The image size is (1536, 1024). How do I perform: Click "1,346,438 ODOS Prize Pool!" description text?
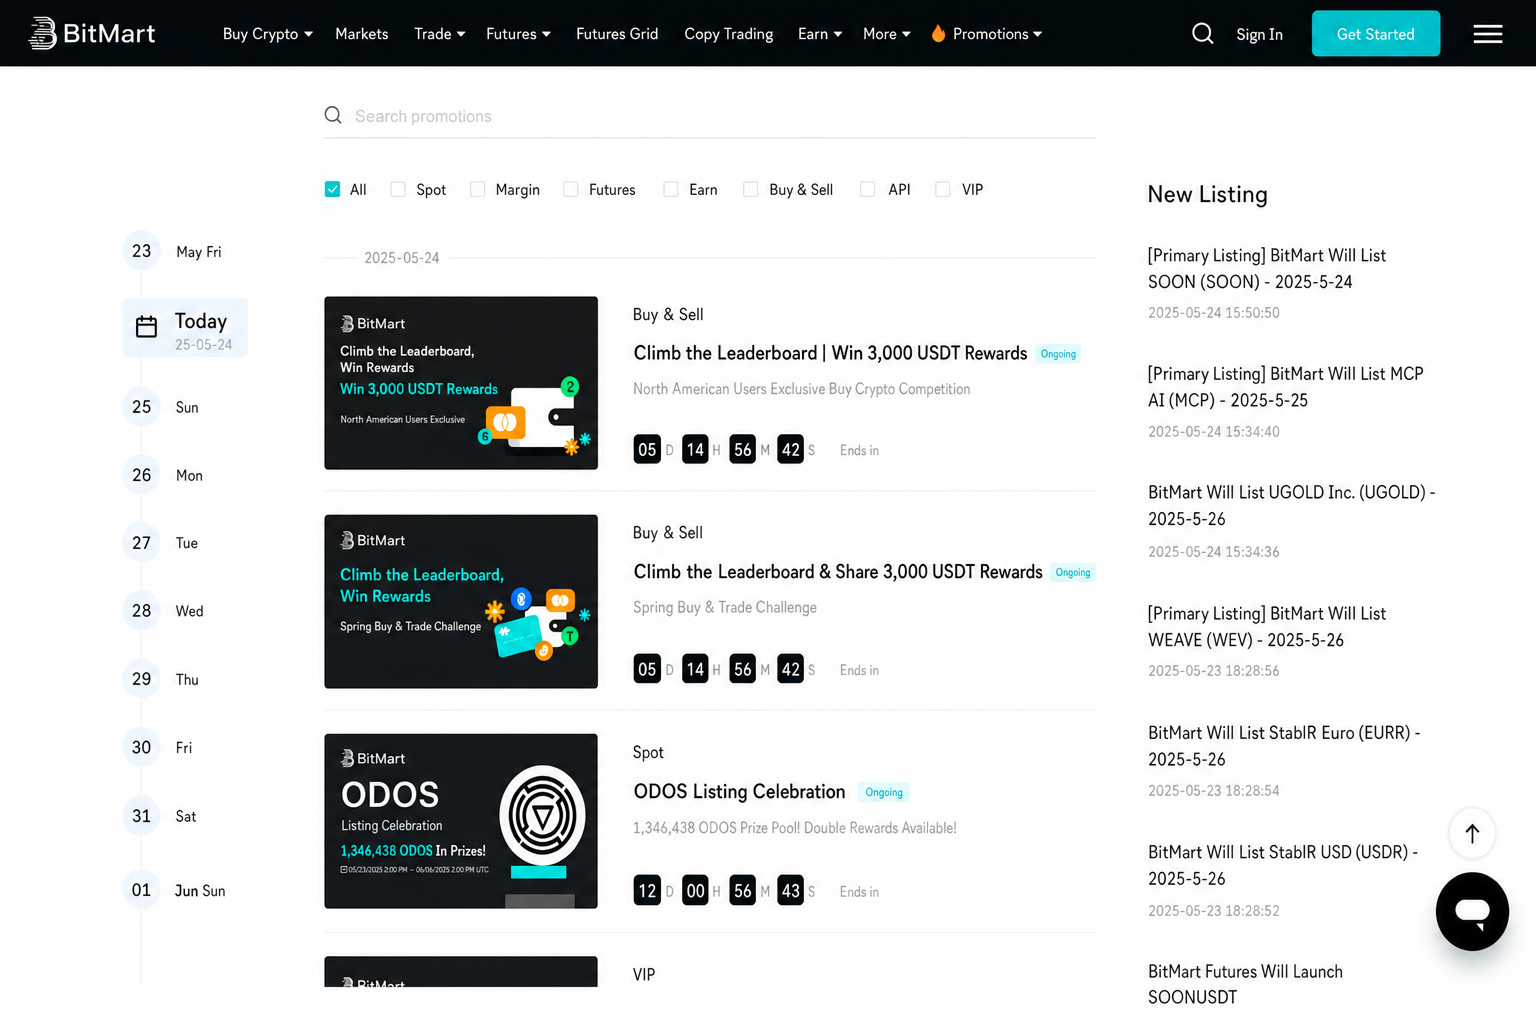(x=795, y=828)
